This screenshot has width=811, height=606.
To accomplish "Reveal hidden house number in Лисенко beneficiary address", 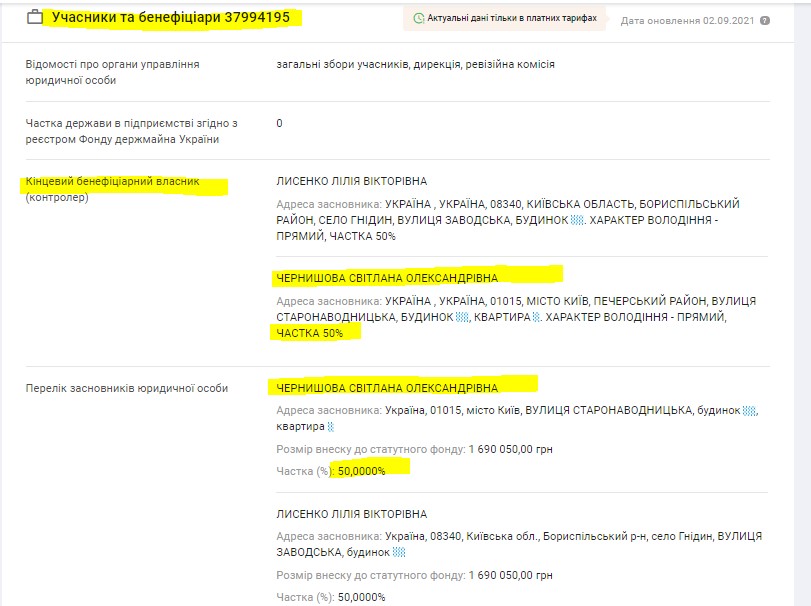I will point(575,220).
